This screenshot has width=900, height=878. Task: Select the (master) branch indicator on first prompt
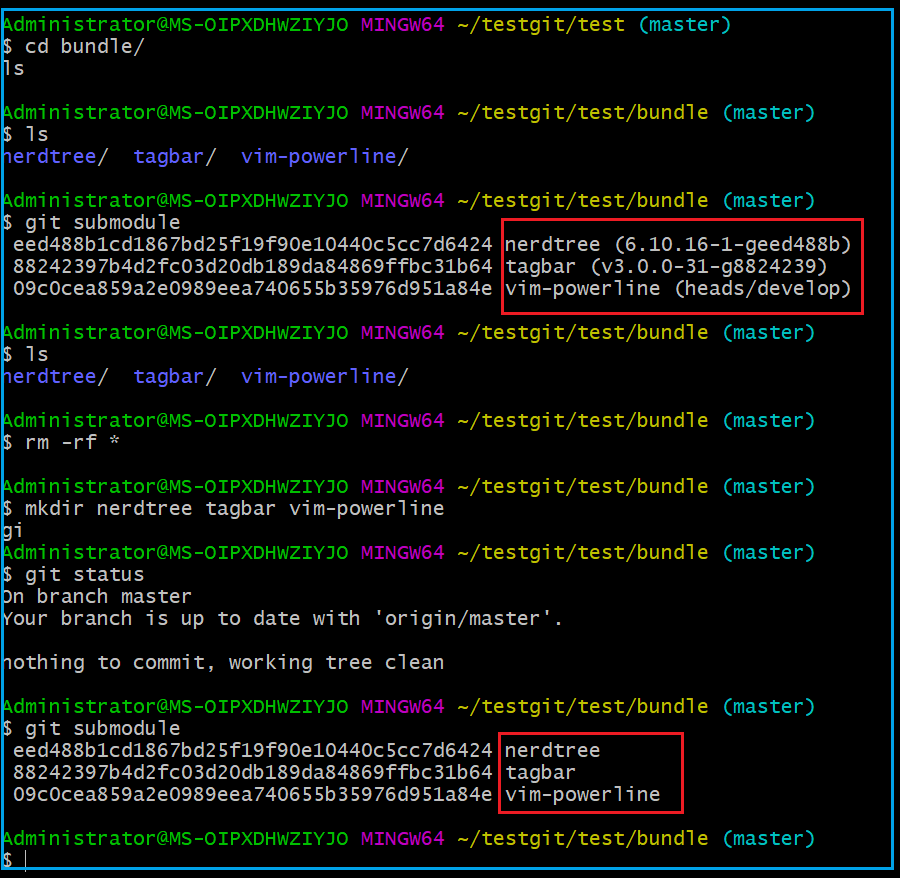[x=684, y=24]
